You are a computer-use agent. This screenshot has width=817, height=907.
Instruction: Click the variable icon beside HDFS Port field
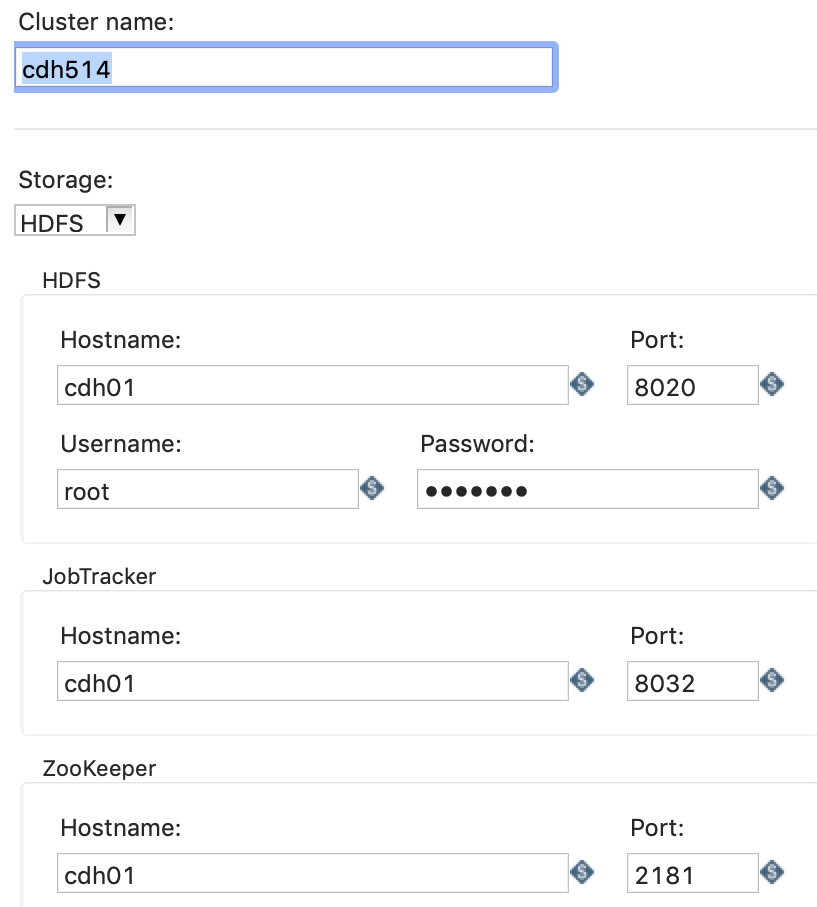771,385
